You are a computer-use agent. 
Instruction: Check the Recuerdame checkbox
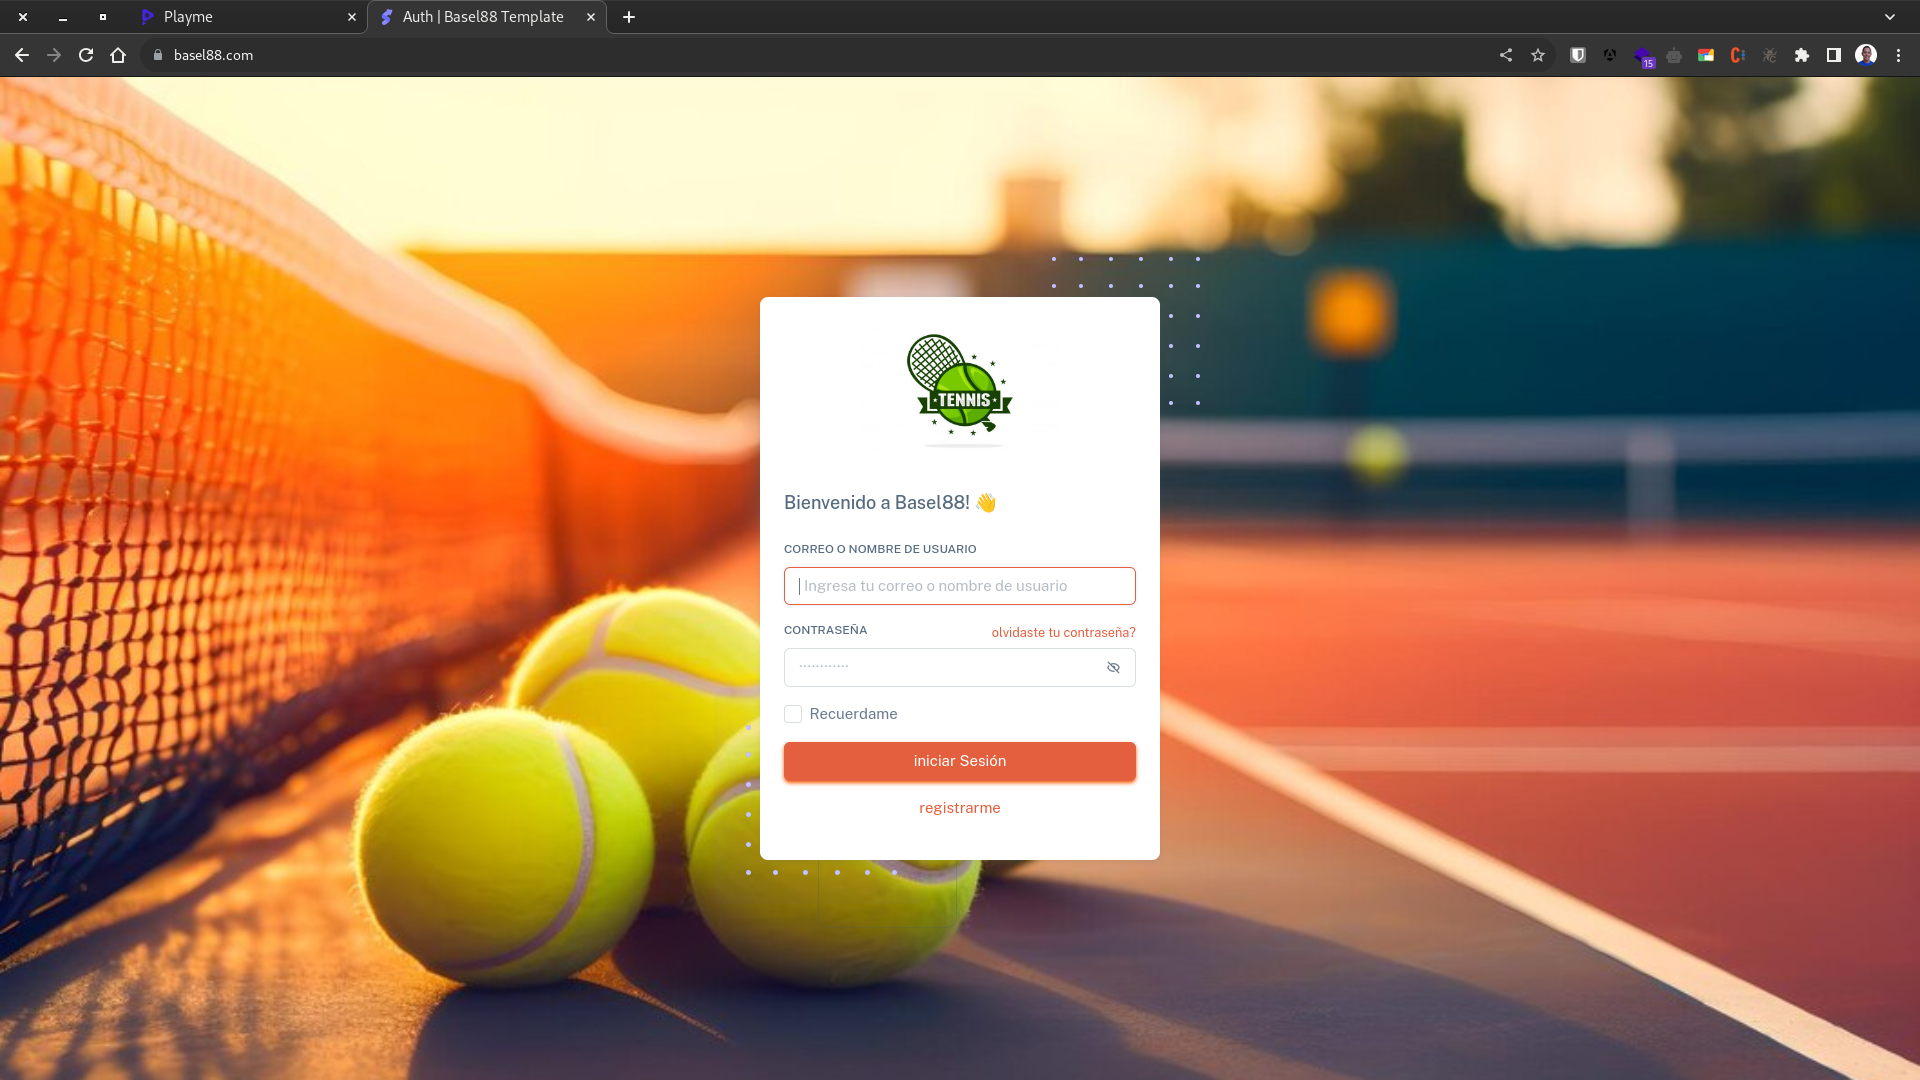click(793, 714)
